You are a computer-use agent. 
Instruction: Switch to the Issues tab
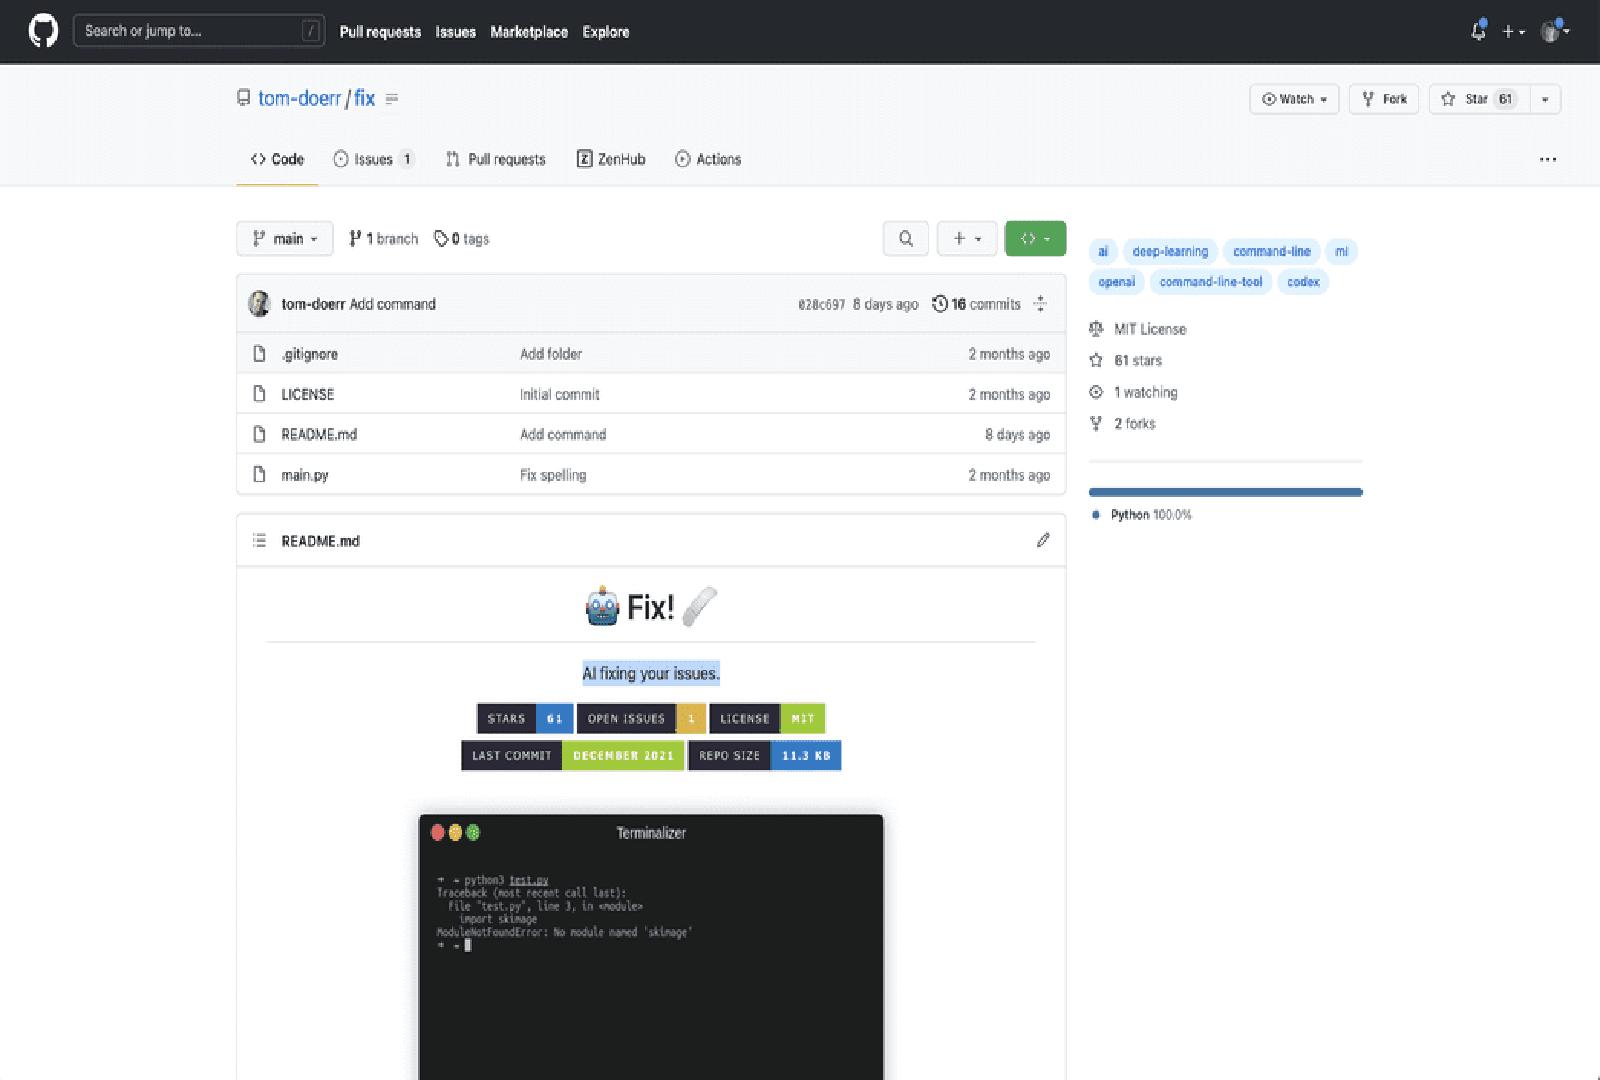(x=373, y=159)
